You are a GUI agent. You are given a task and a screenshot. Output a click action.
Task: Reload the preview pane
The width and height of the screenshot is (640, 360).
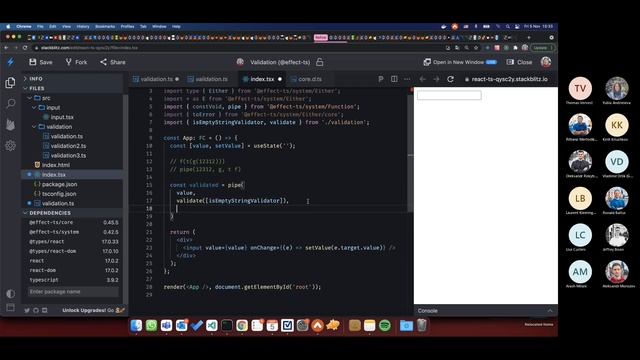(450, 79)
